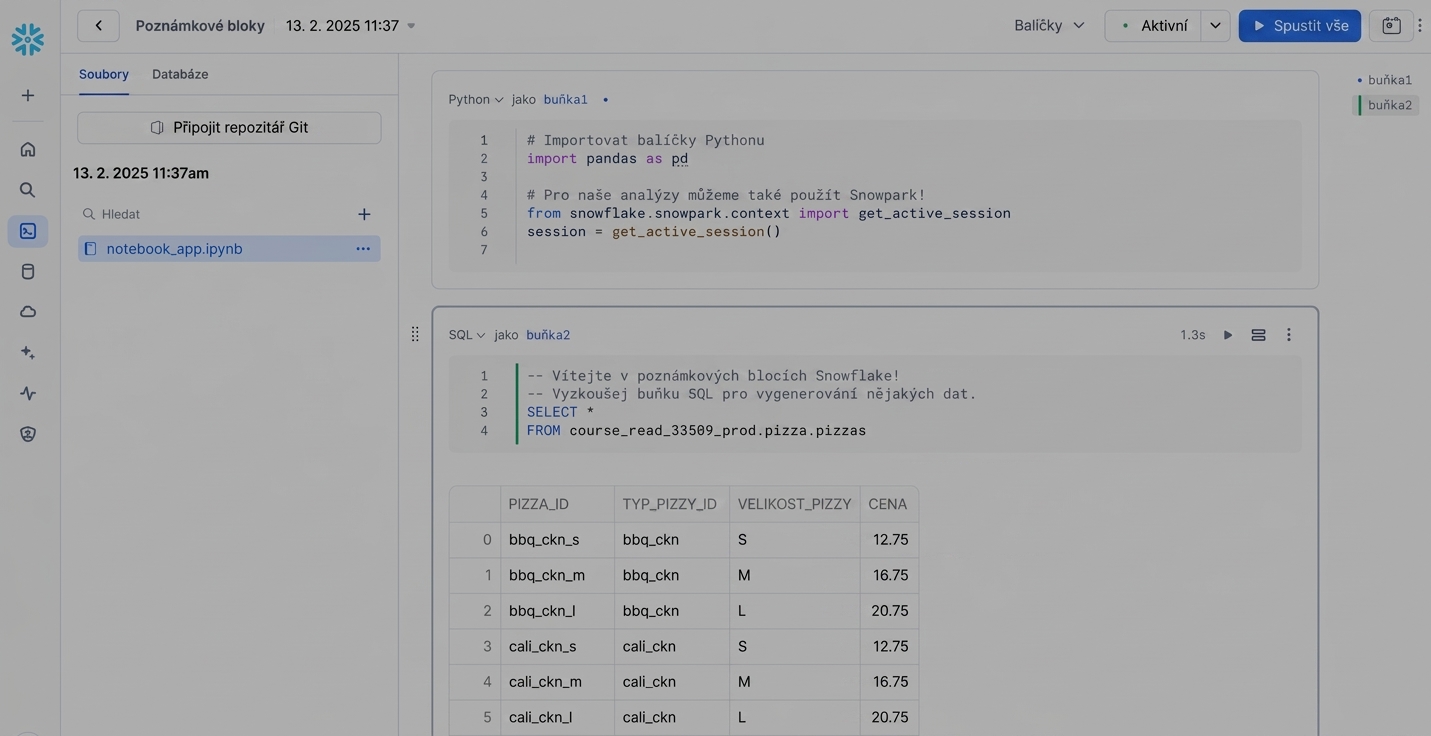Open the Monitoring activity icon
Viewport: 1431px width, 736px height.
(x=28, y=393)
